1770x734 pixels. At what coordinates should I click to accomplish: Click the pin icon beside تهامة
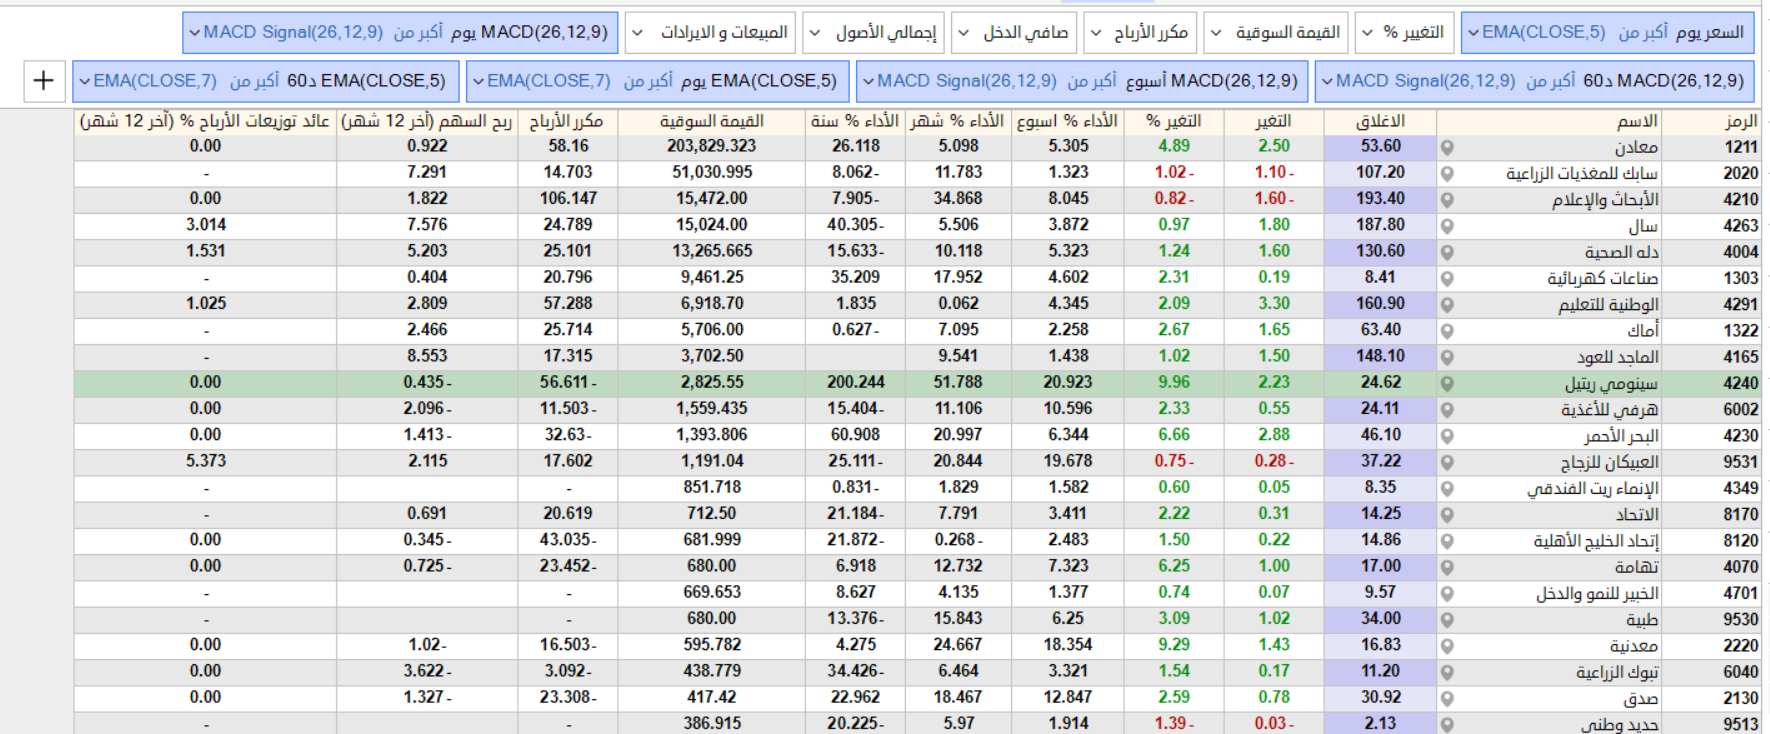(x=1447, y=567)
